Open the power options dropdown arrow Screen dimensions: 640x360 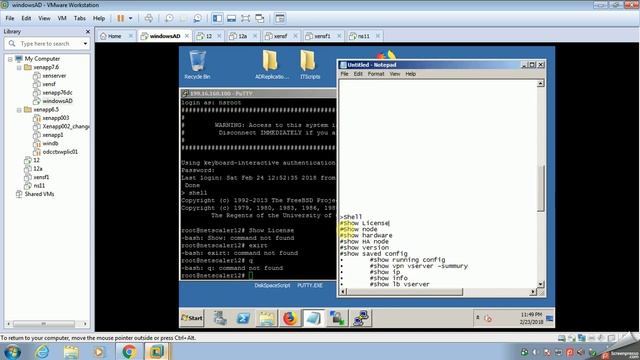pos(131,18)
